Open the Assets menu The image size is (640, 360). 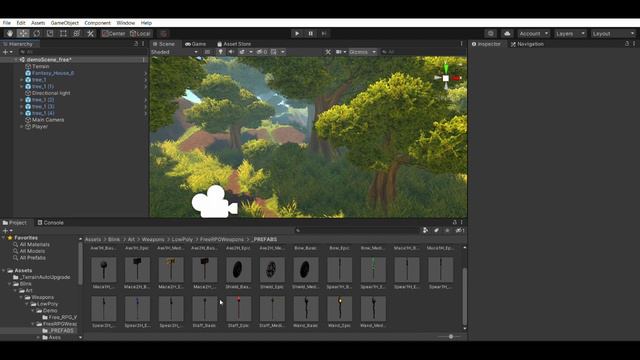coord(38,23)
